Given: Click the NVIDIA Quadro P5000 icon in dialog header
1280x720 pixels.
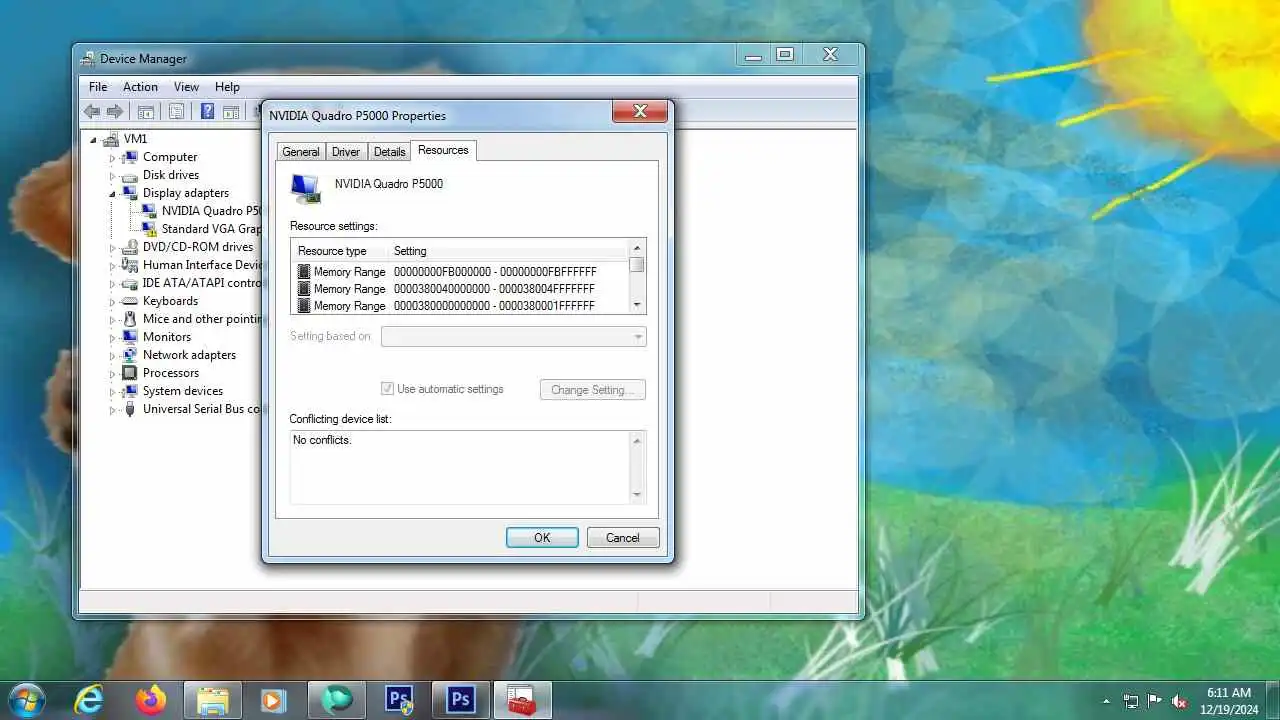Looking at the screenshot, I should [x=305, y=188].
